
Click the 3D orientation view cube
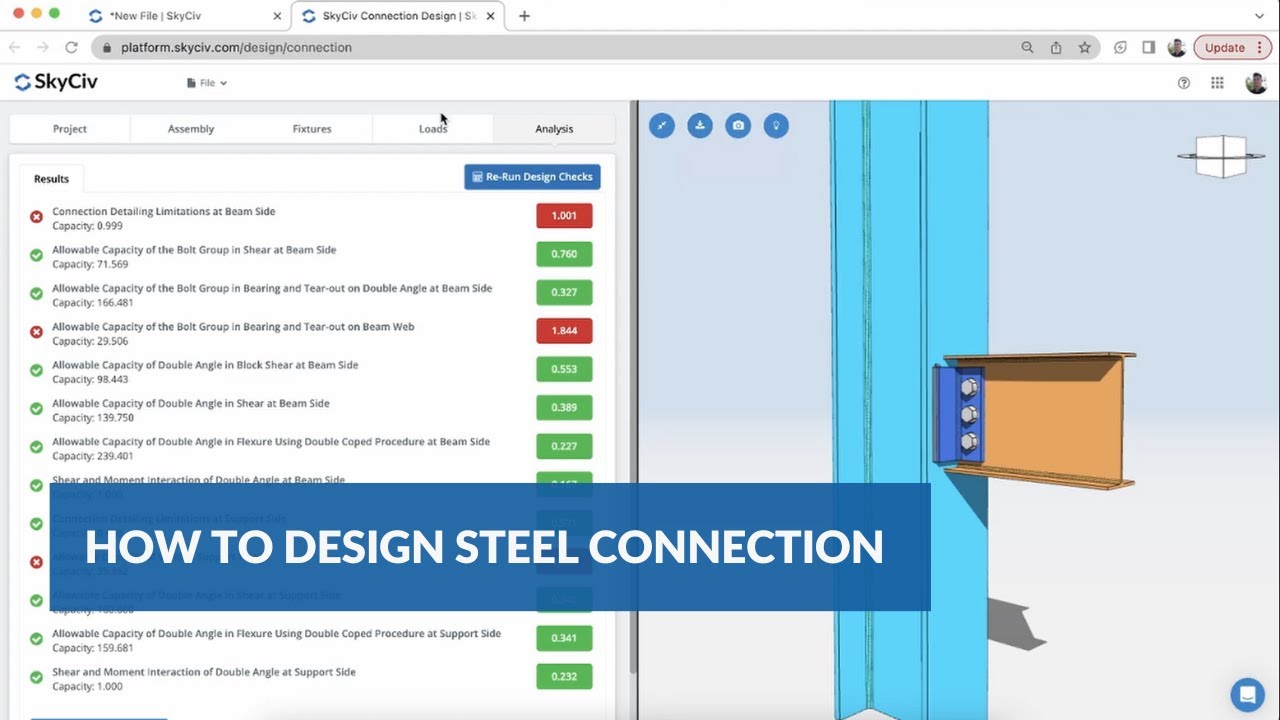point(1220,156)
